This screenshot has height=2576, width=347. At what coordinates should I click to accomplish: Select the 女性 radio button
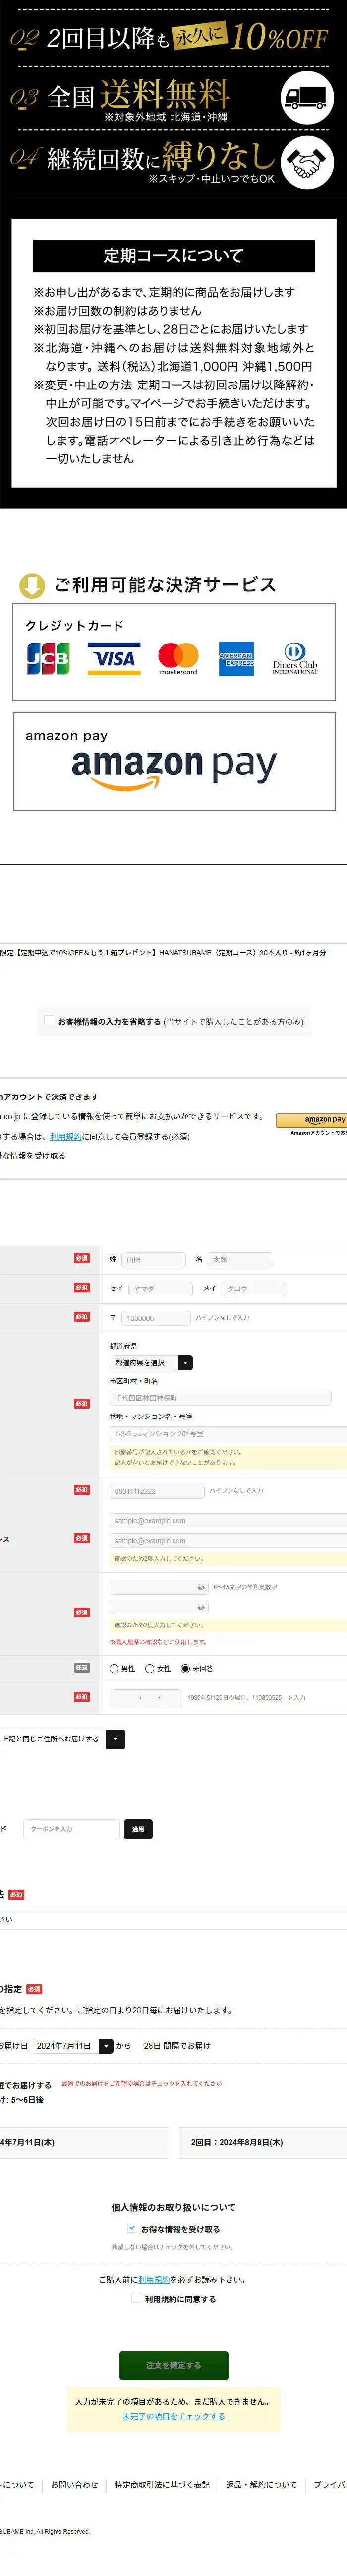(150, 1668)
